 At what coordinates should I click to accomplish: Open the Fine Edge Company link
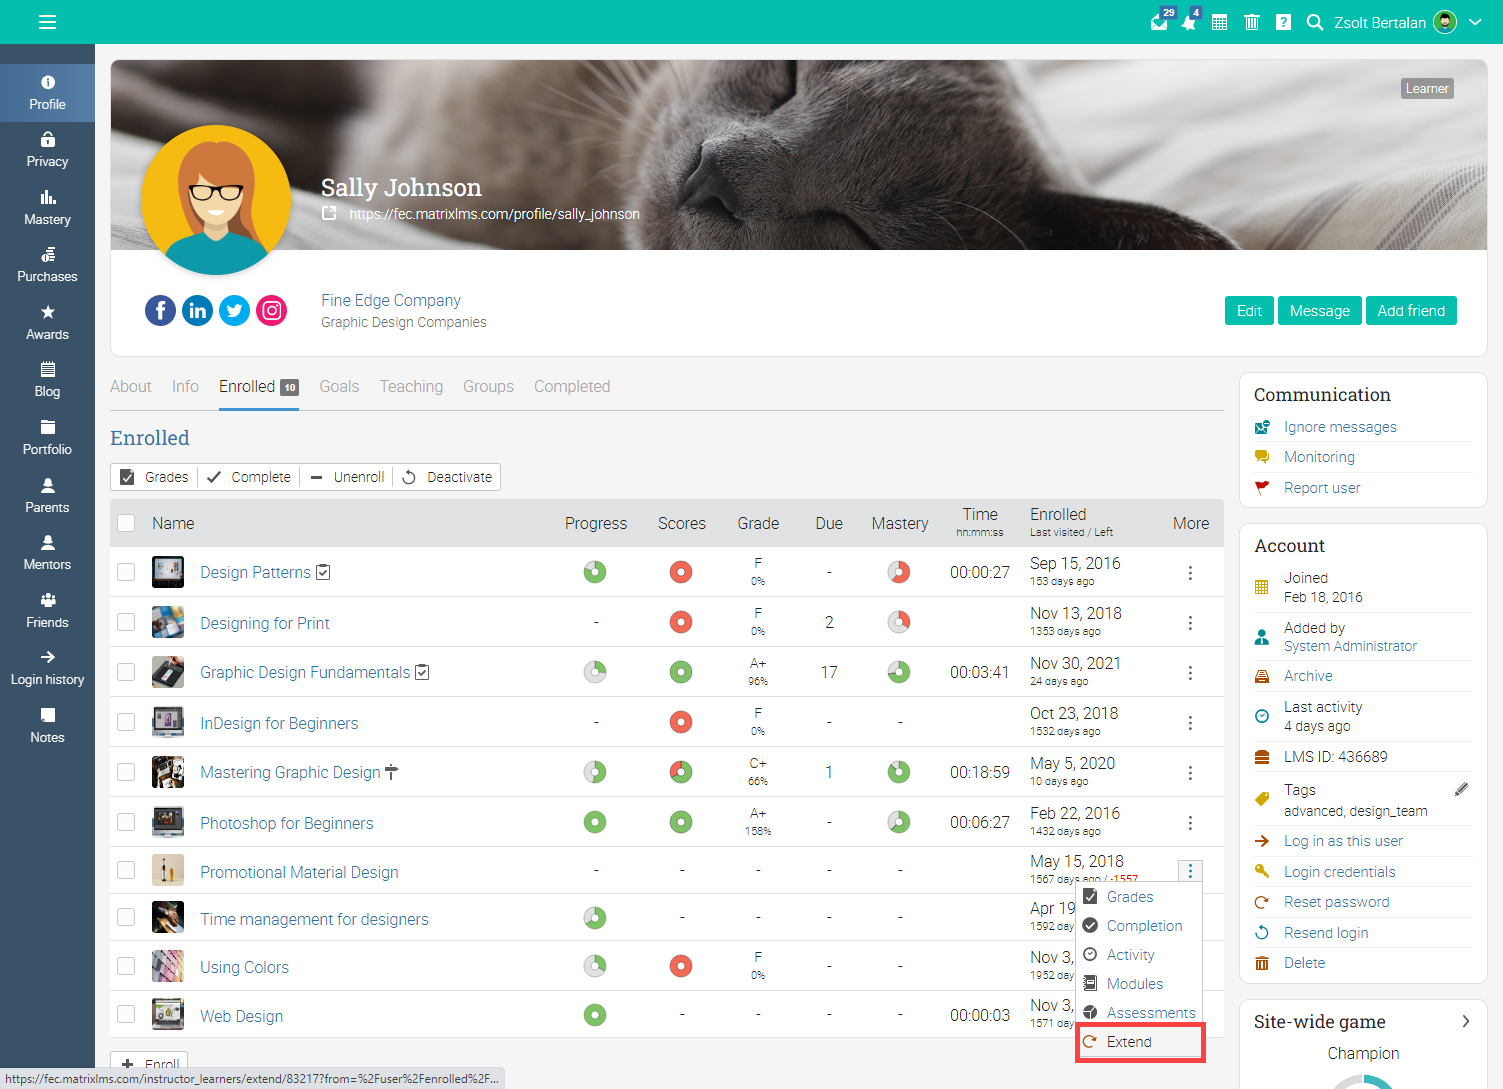(391, 300)
